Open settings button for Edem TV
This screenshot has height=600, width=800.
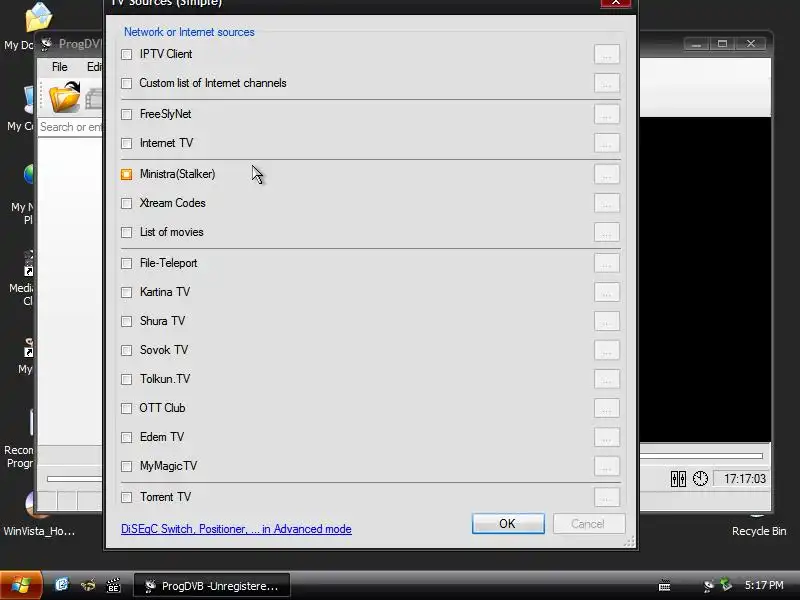pos(607,438)
